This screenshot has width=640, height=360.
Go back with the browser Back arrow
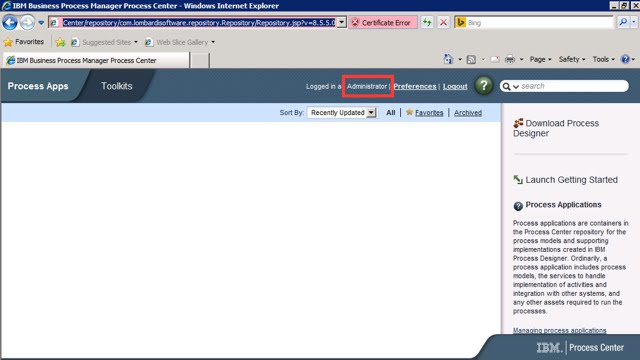(10, 22)
